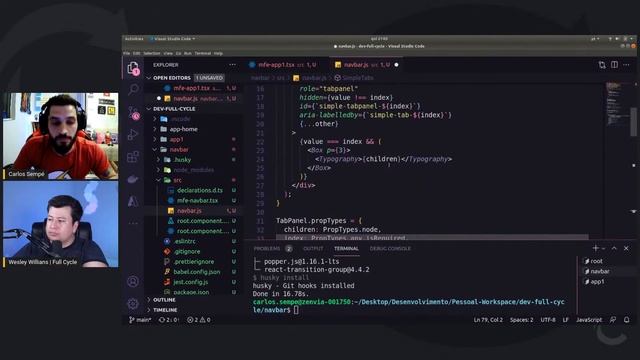Click the LF end of line indicator

[x=565, y=320]
